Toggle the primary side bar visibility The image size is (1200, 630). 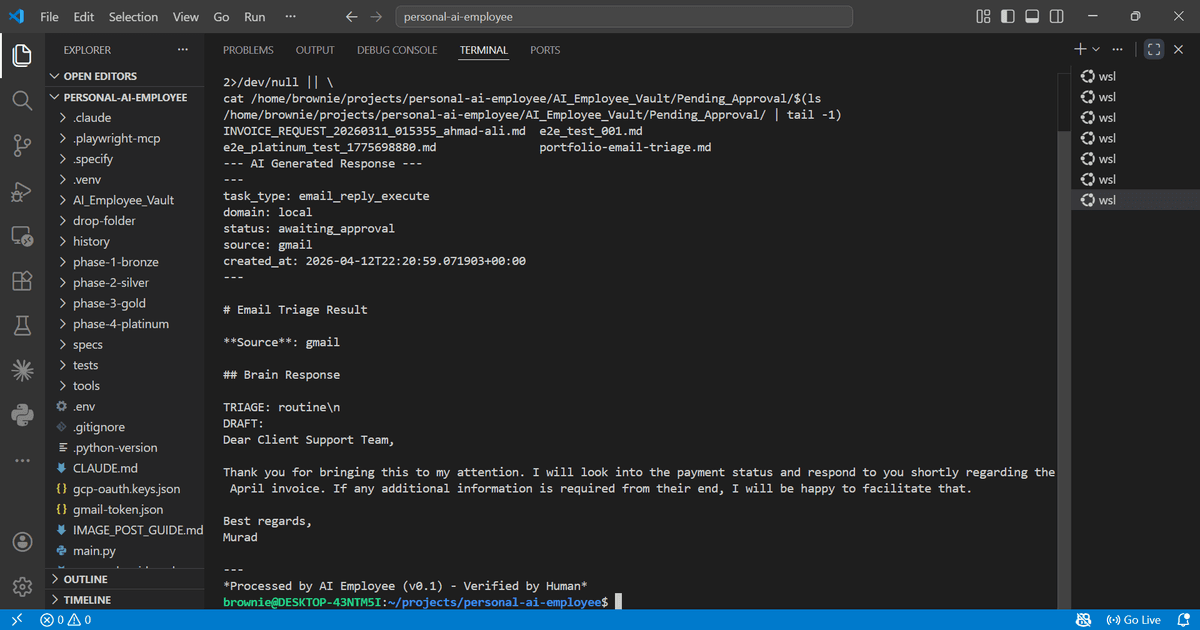1007,17
